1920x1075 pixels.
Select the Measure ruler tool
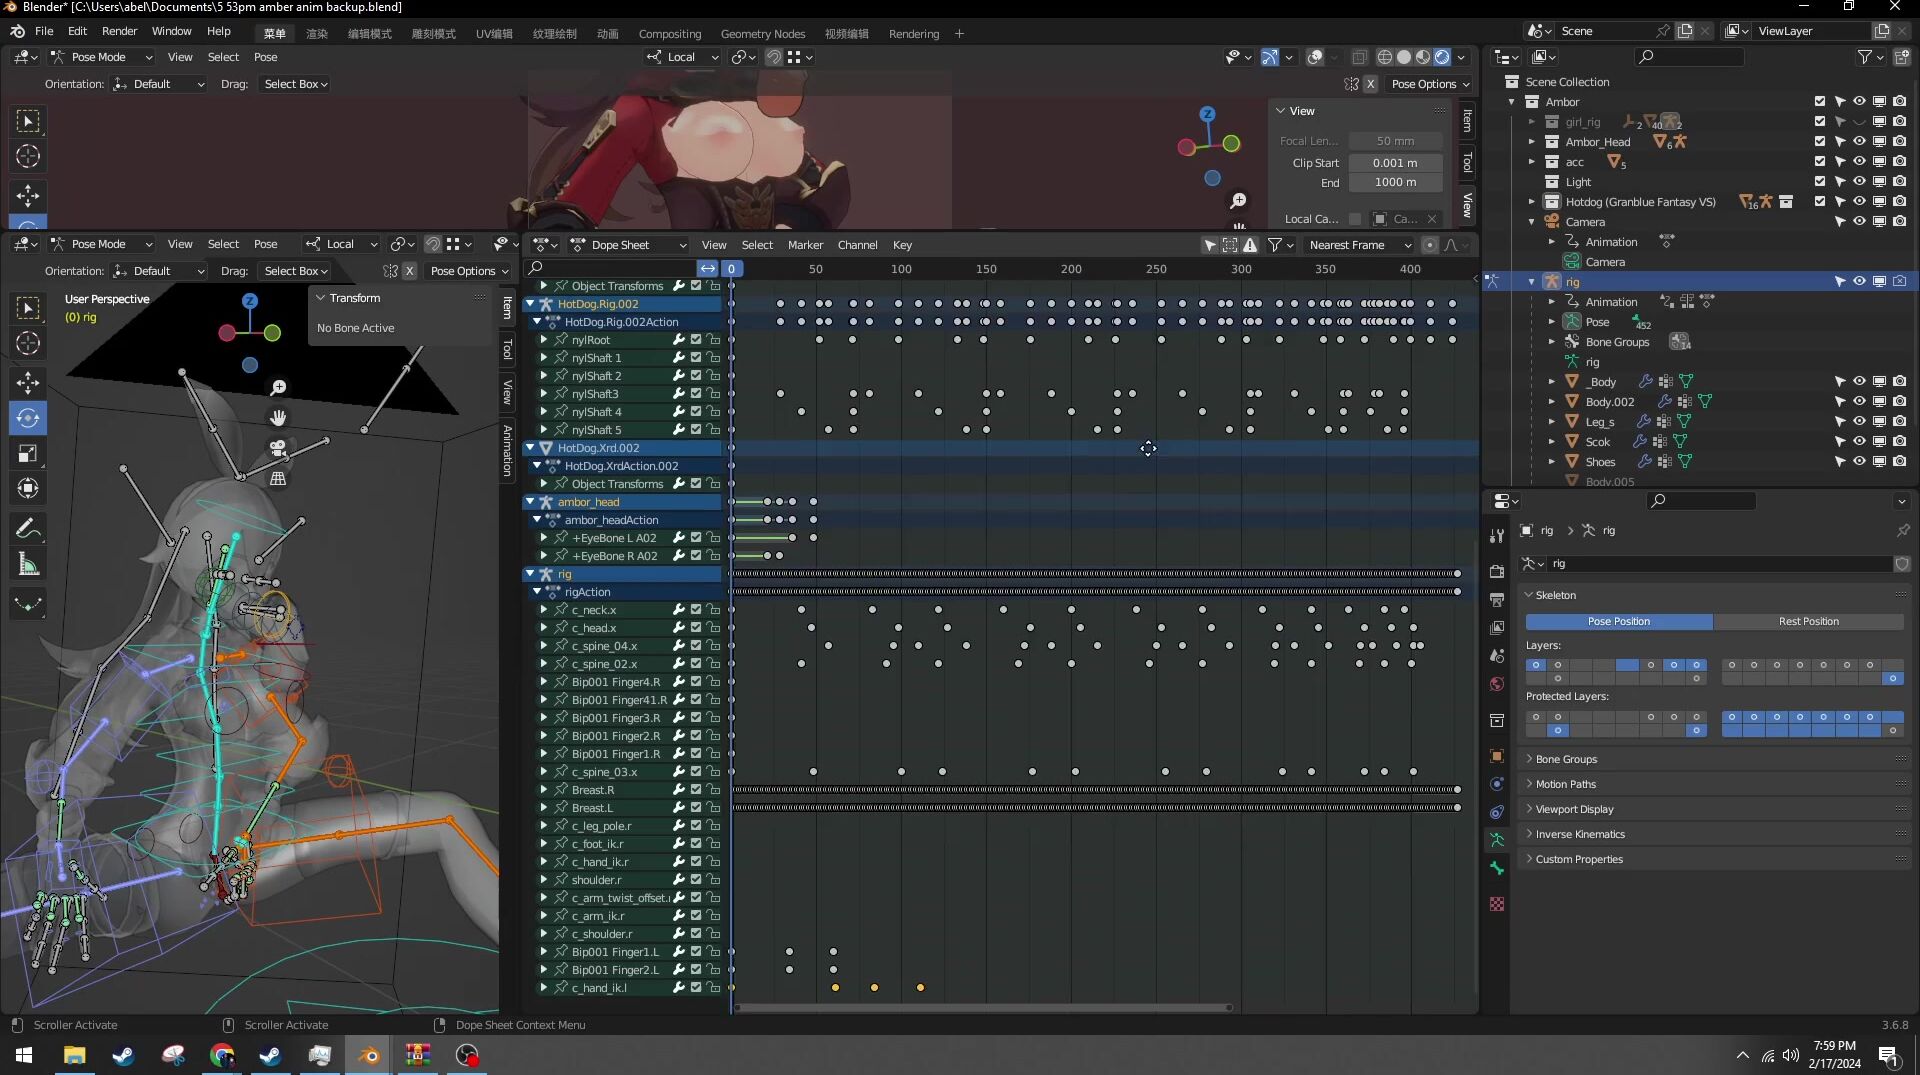click(28, 565)
